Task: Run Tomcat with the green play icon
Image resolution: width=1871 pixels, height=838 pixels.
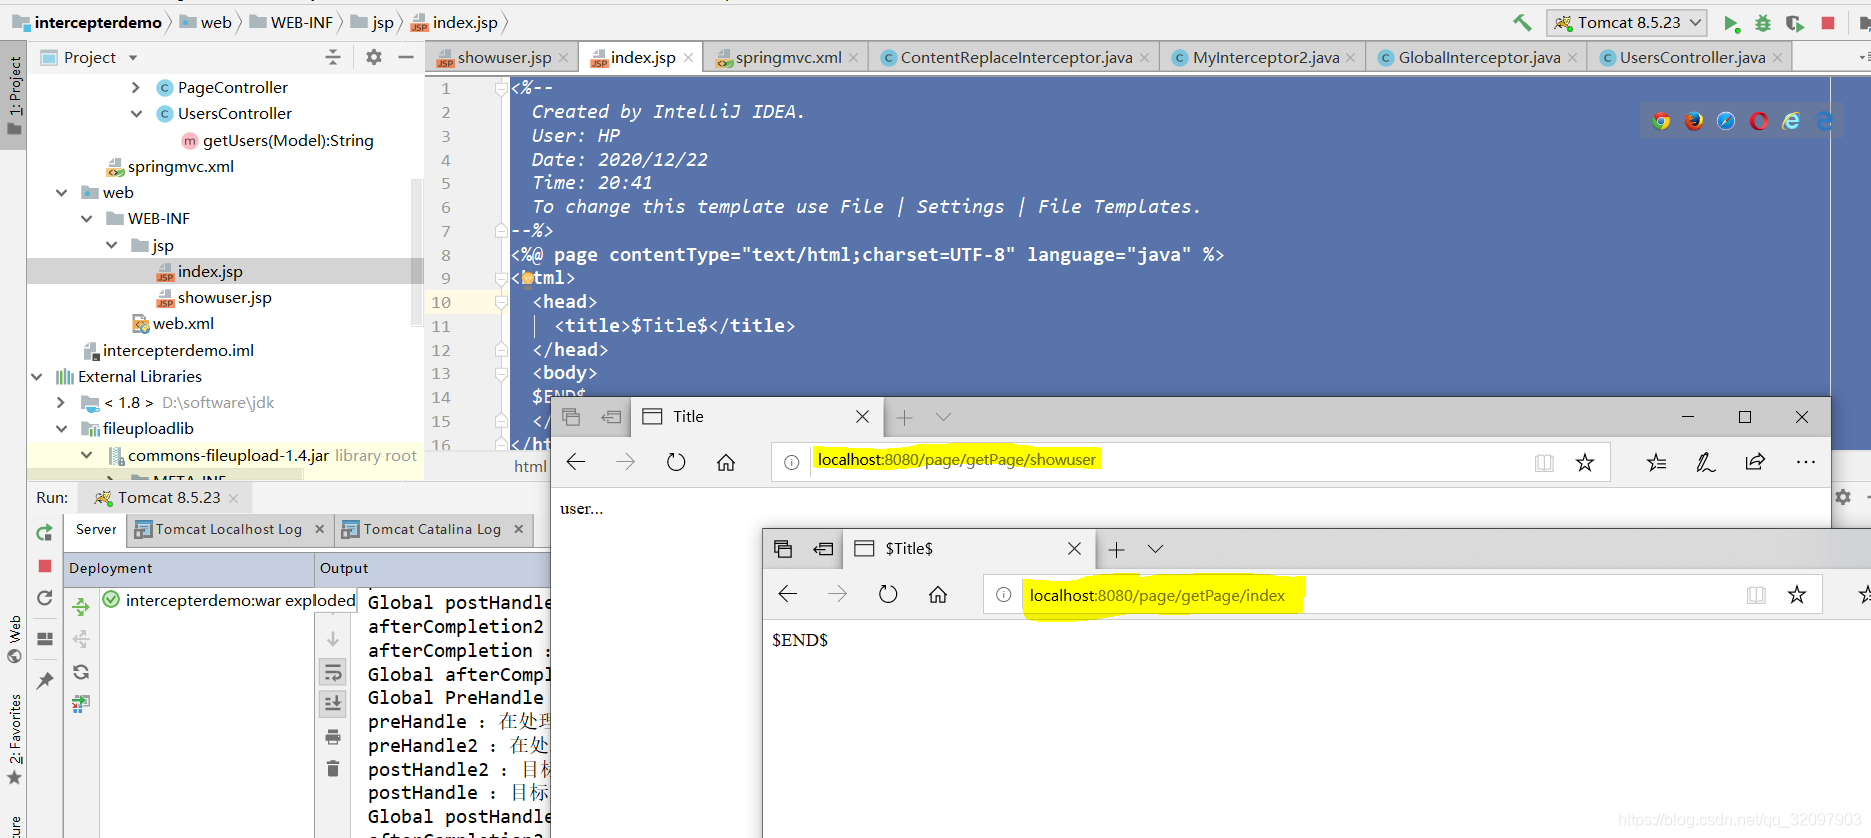Action: [x=1732, y=23]
